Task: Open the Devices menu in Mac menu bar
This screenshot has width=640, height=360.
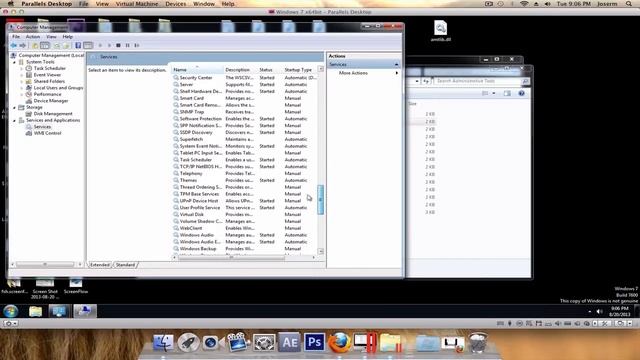Action: click(x=176, y=4)
